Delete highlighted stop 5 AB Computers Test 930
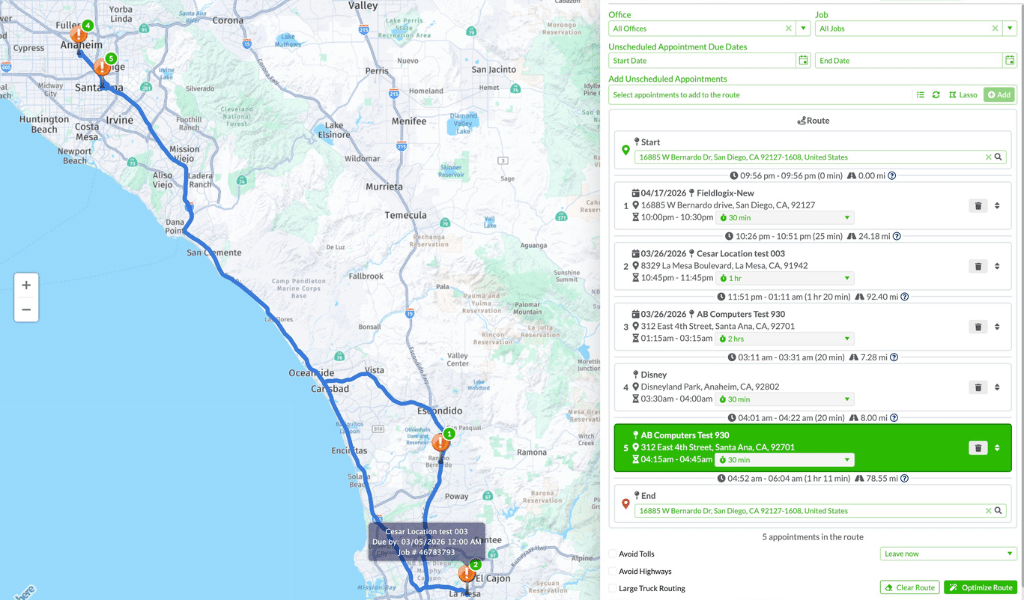Screen dimensions: 1024x600 click(x=978, y=448)
